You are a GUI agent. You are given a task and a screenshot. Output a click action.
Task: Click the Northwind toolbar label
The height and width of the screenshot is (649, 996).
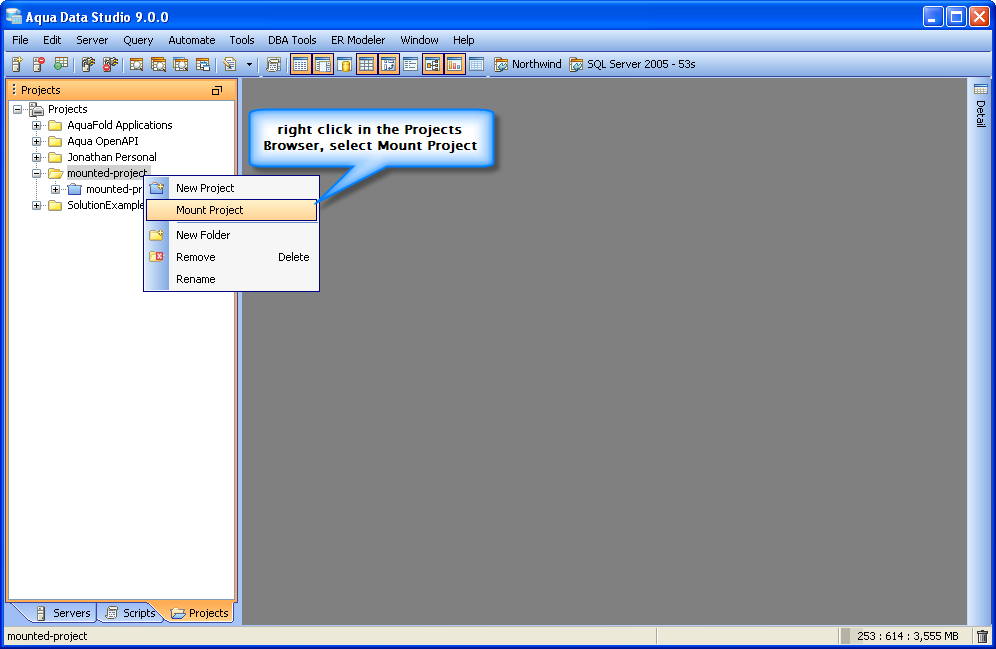tap(537, 64)
